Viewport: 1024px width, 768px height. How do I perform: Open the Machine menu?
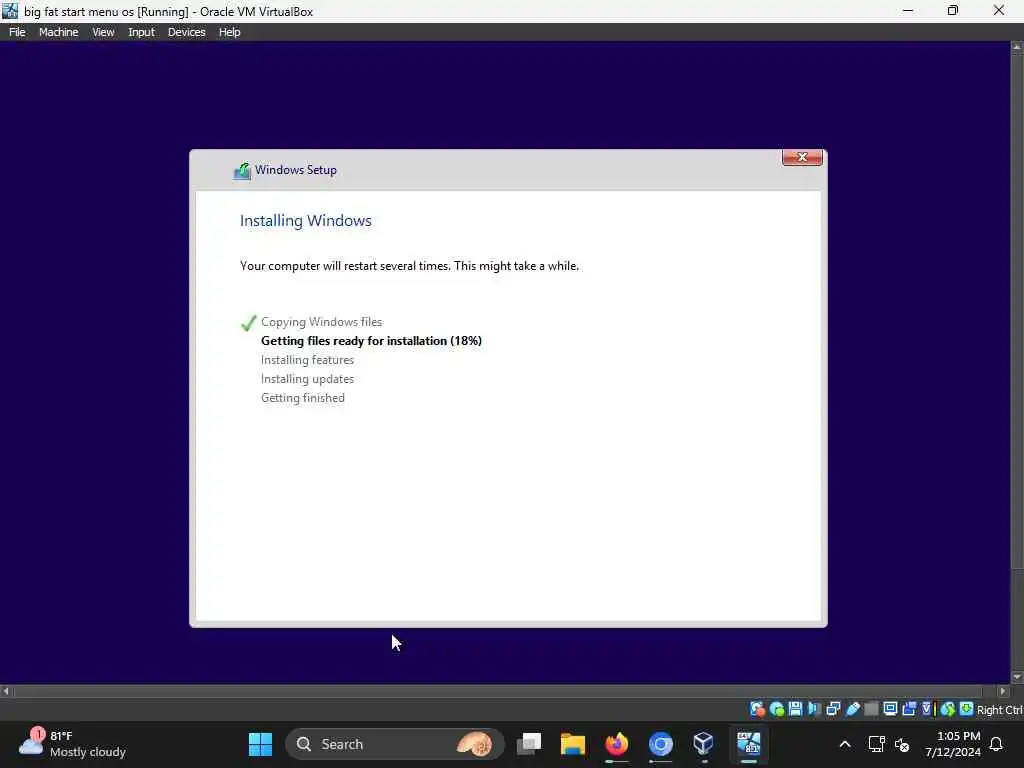click(x=58, y=32)
